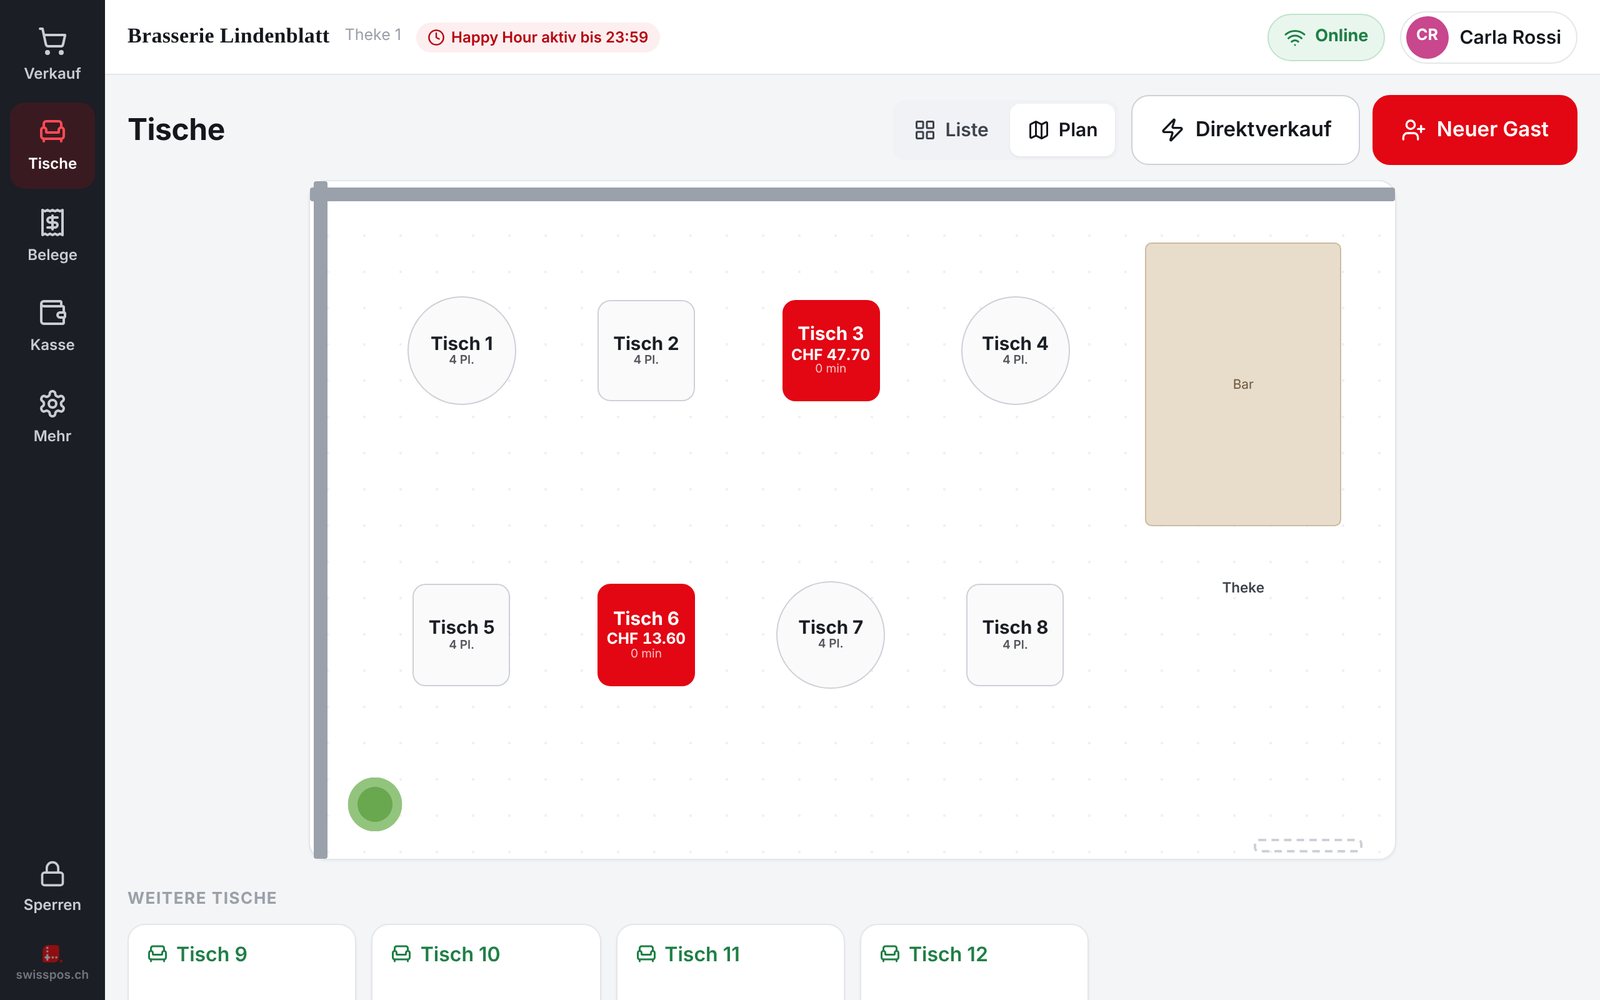Image resolution: width=1600 pixels, height=1000 pixels.
Task: Start a Direktverkauf
Action: click(1245, 130)
